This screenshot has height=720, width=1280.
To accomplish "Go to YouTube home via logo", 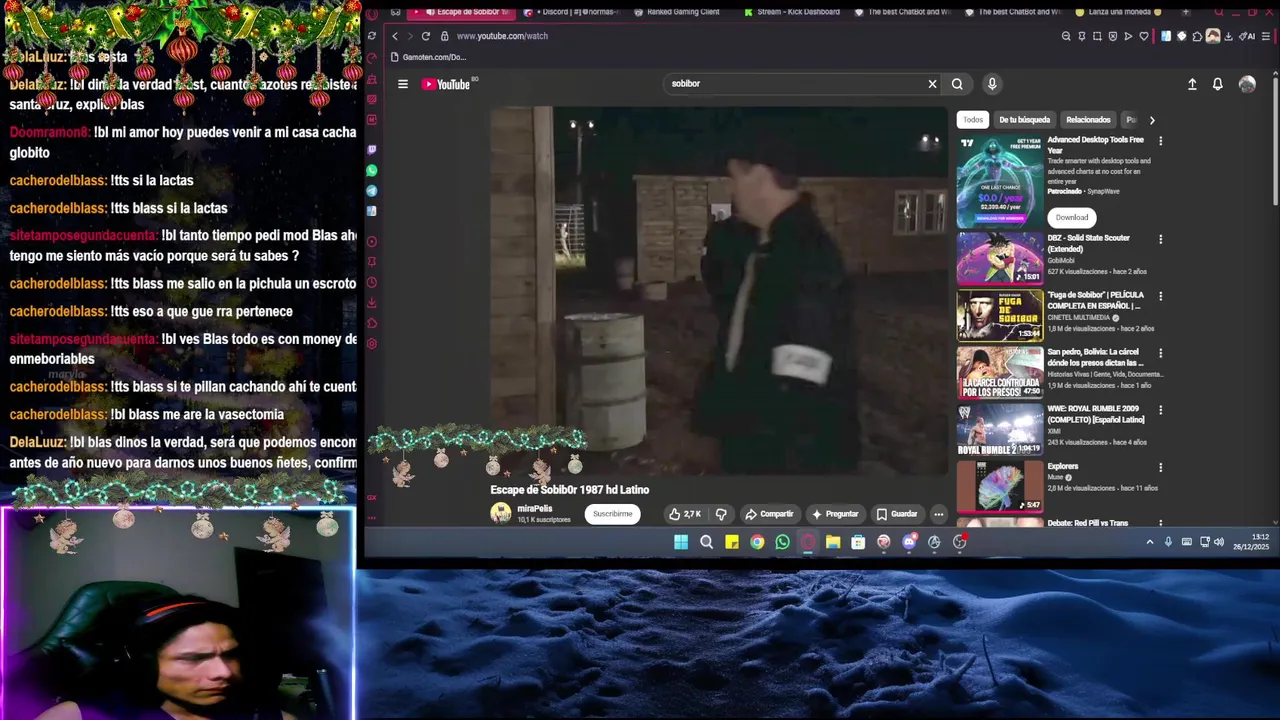I will (x=446, y=84).
